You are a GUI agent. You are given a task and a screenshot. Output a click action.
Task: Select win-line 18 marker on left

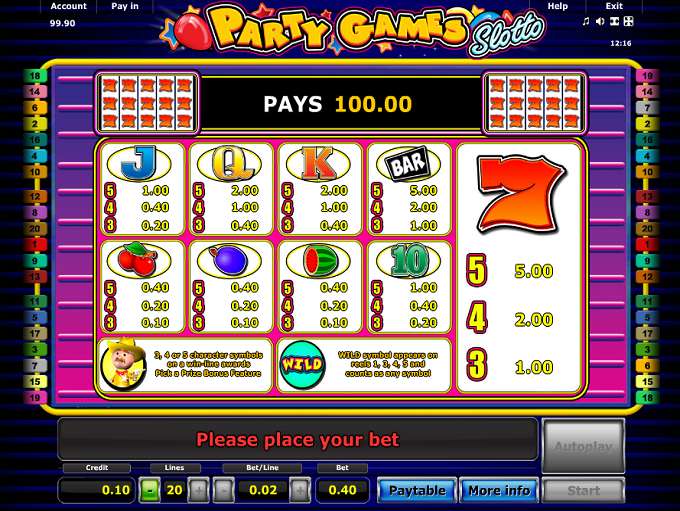[35, 76]
